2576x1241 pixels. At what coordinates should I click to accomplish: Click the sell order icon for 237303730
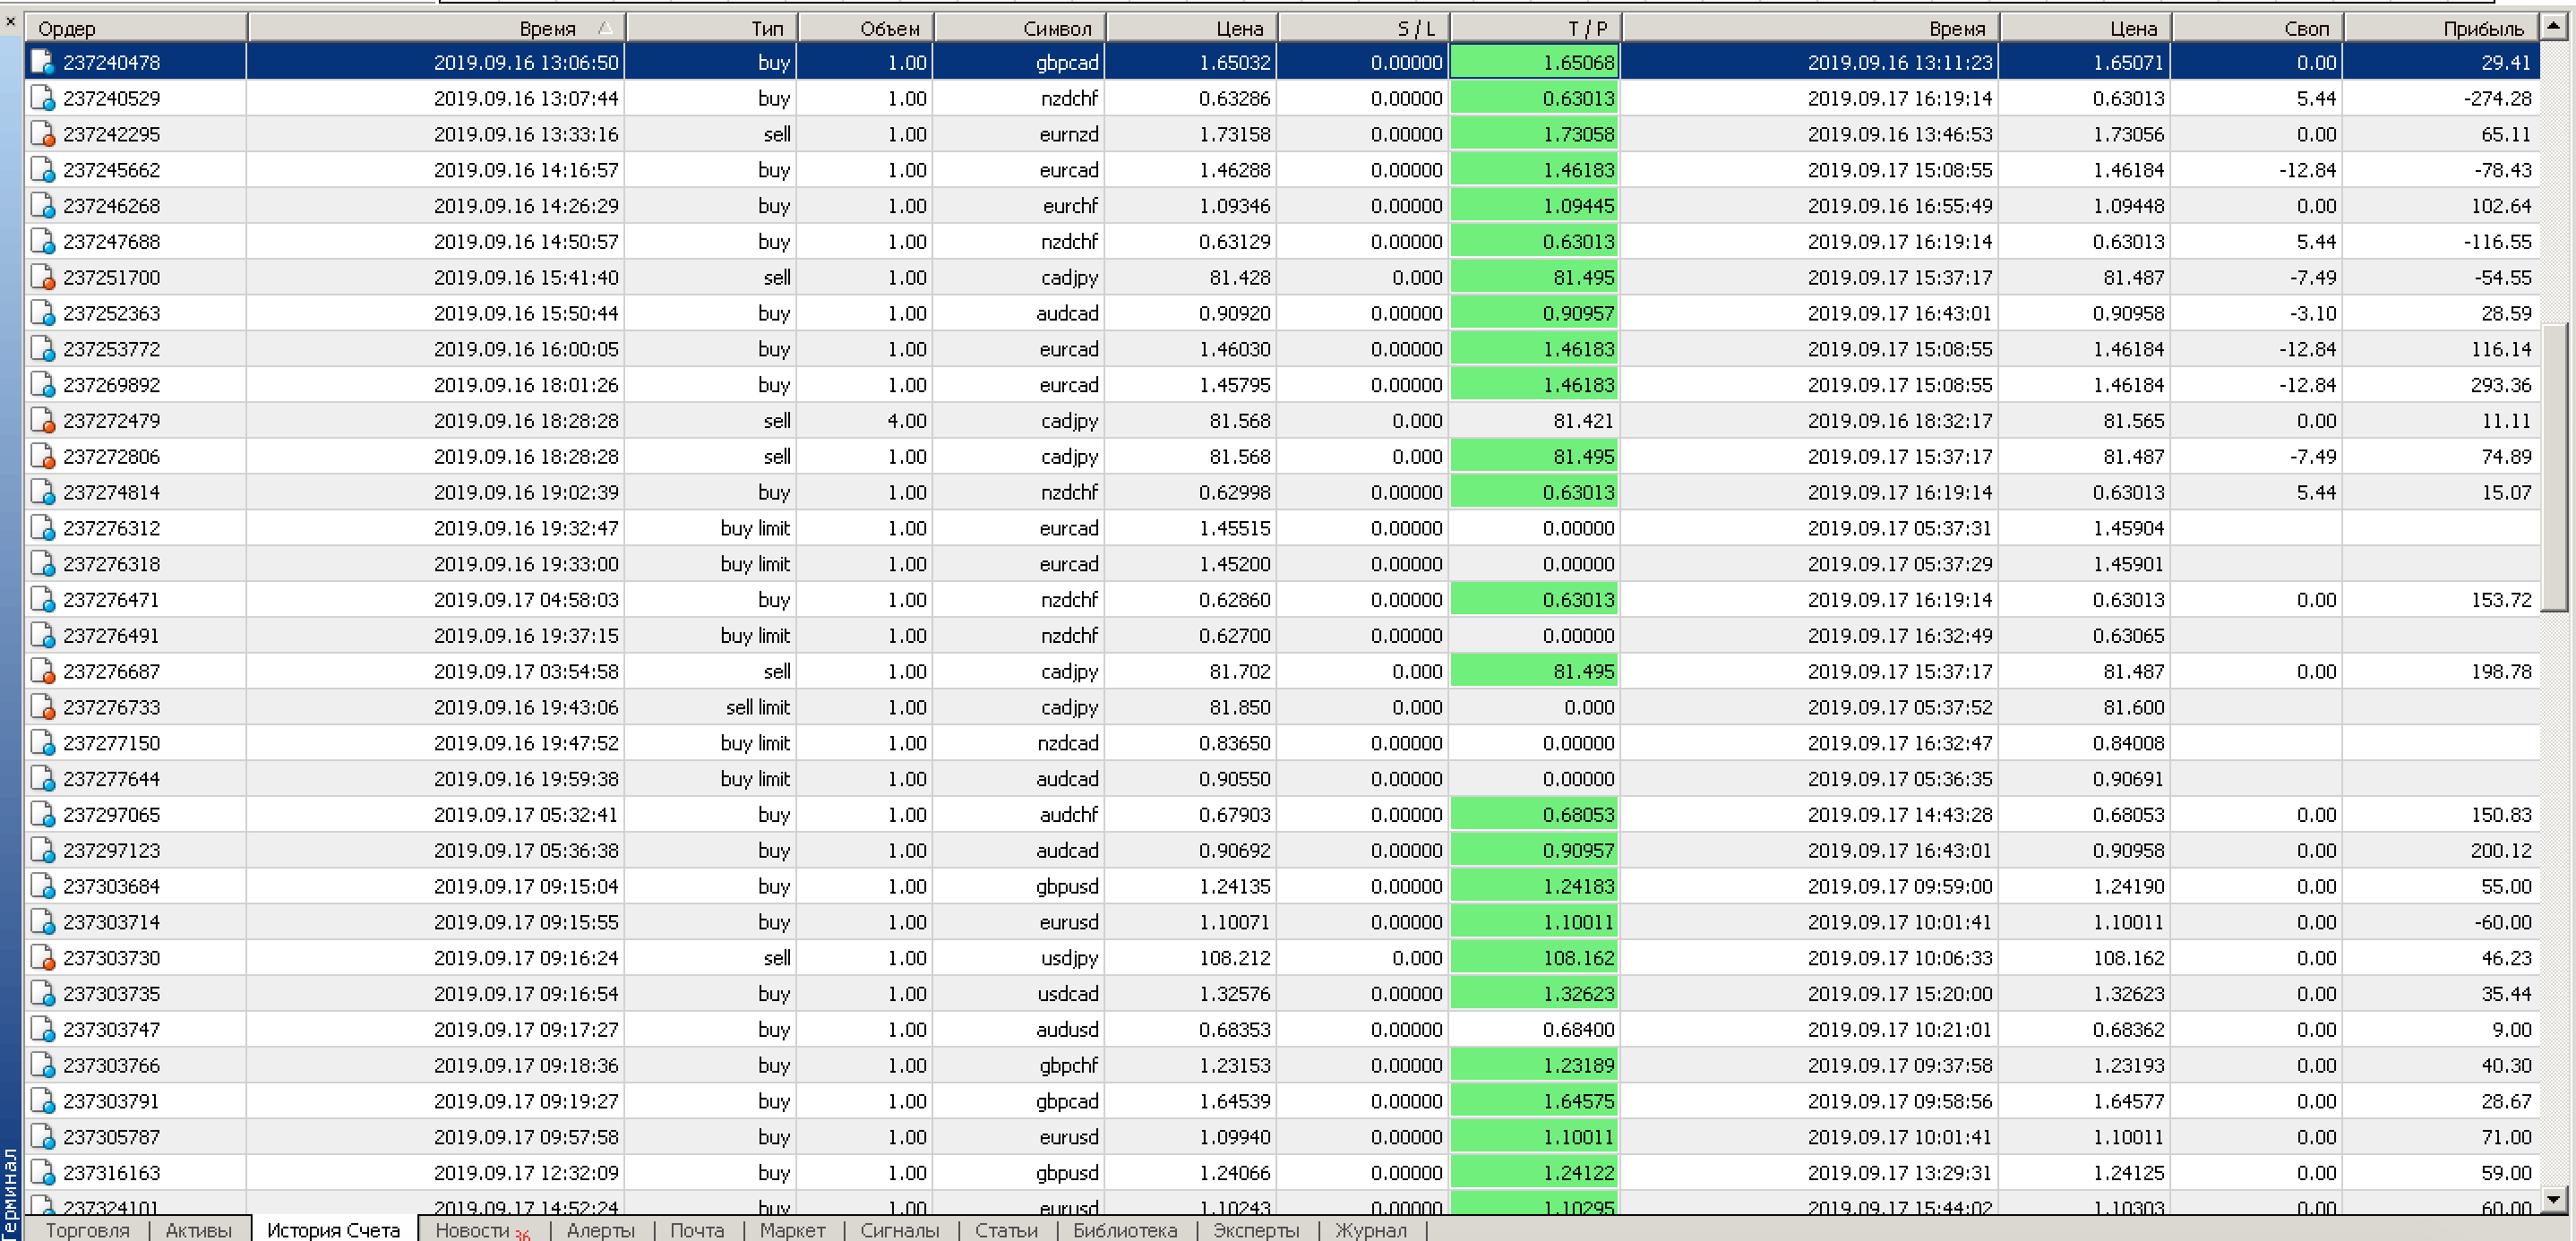tap(42, 958)
